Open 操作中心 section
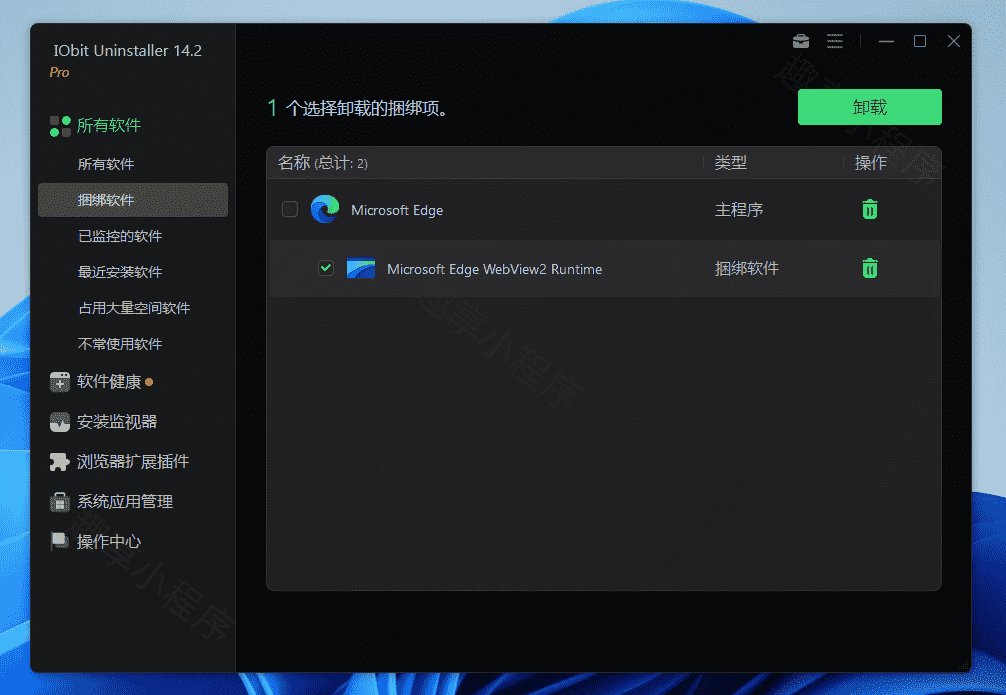Viewport: 1006px width, 695px height. 109,541
